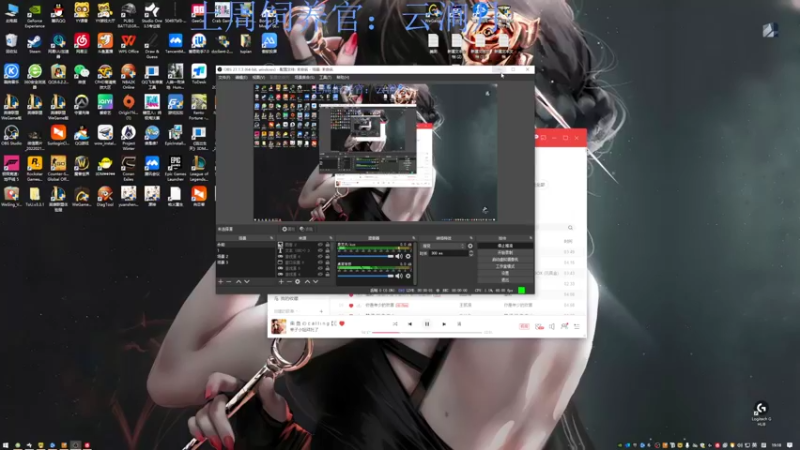Viewport: 800px width, 450px height.
Task: Remove the selected source with the minus icon
Action: 289,282
